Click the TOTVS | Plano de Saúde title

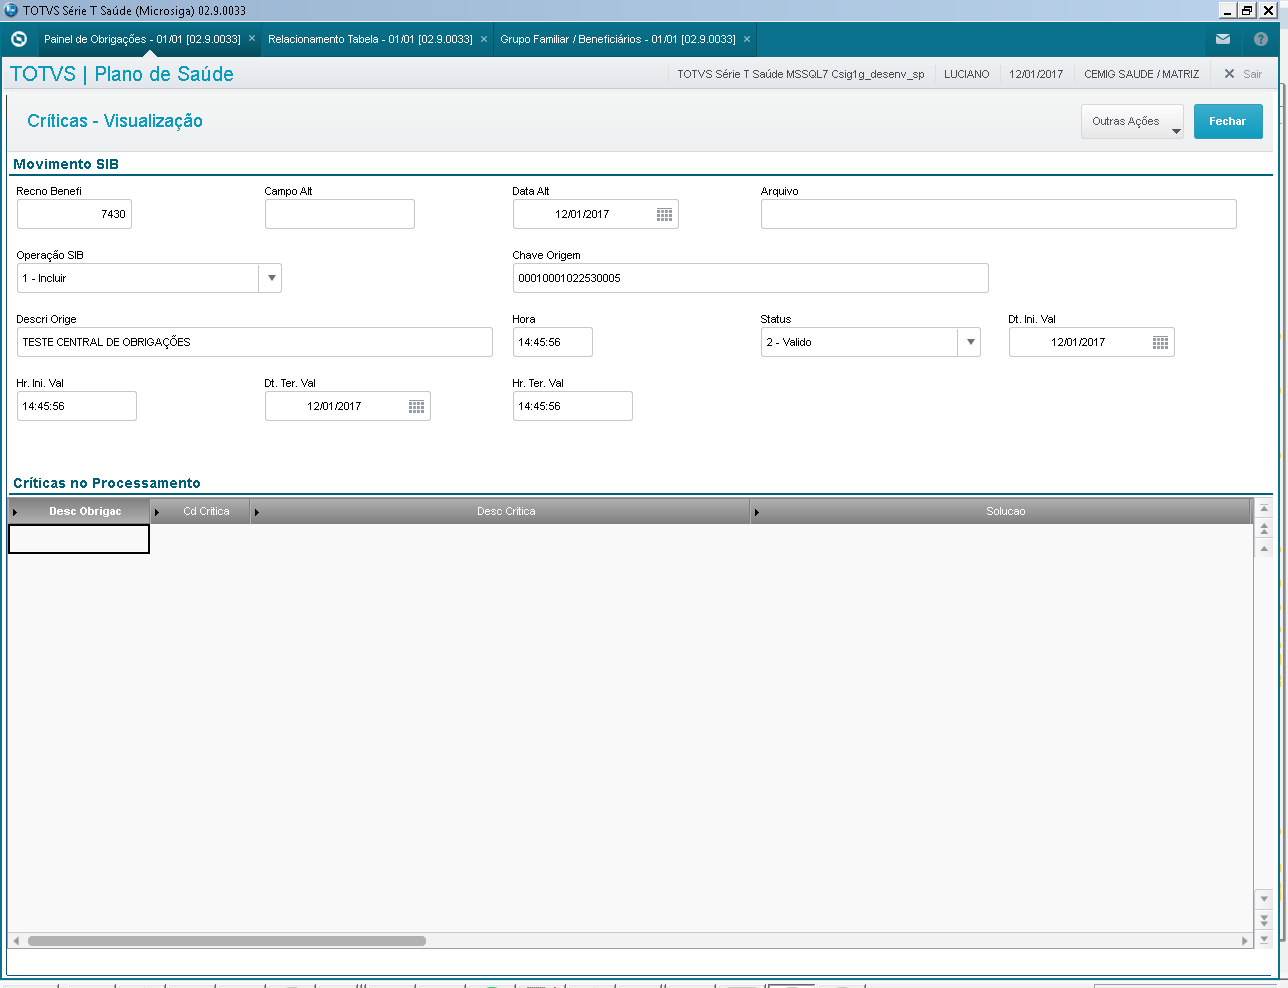pos(122,74)
